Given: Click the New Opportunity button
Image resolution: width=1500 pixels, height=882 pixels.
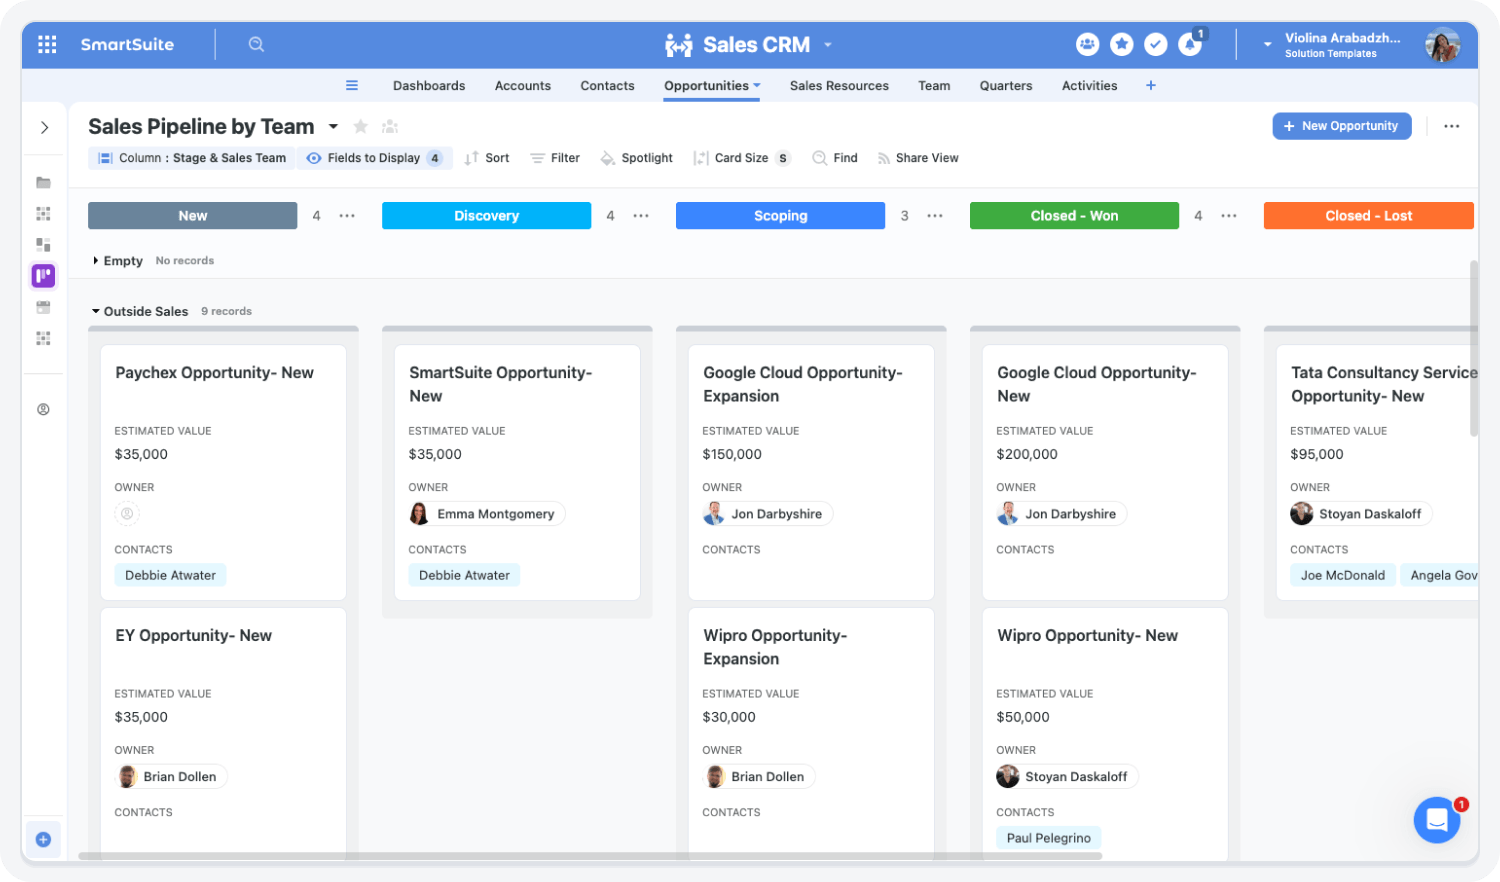Looking at the screenshot, I should coord(1341,126).
